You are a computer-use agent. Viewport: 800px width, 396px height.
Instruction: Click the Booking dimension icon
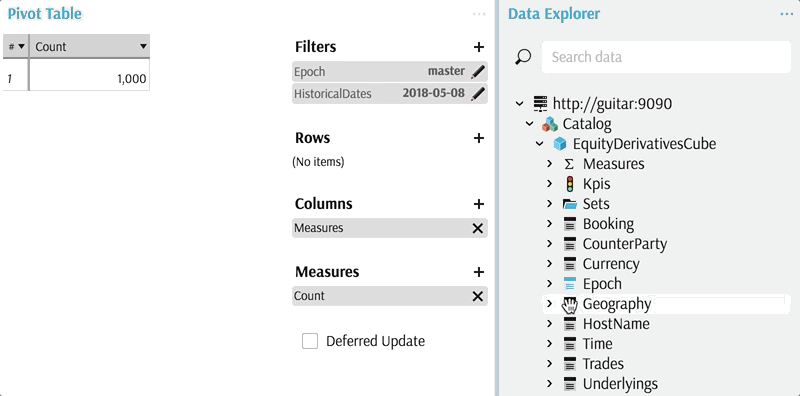(x=570, y=224)
